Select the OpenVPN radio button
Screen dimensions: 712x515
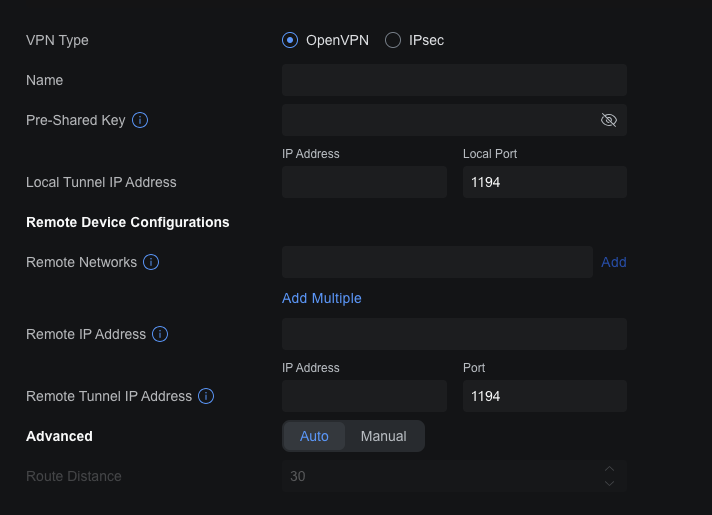pyautogui.click(x=291, y=40)
